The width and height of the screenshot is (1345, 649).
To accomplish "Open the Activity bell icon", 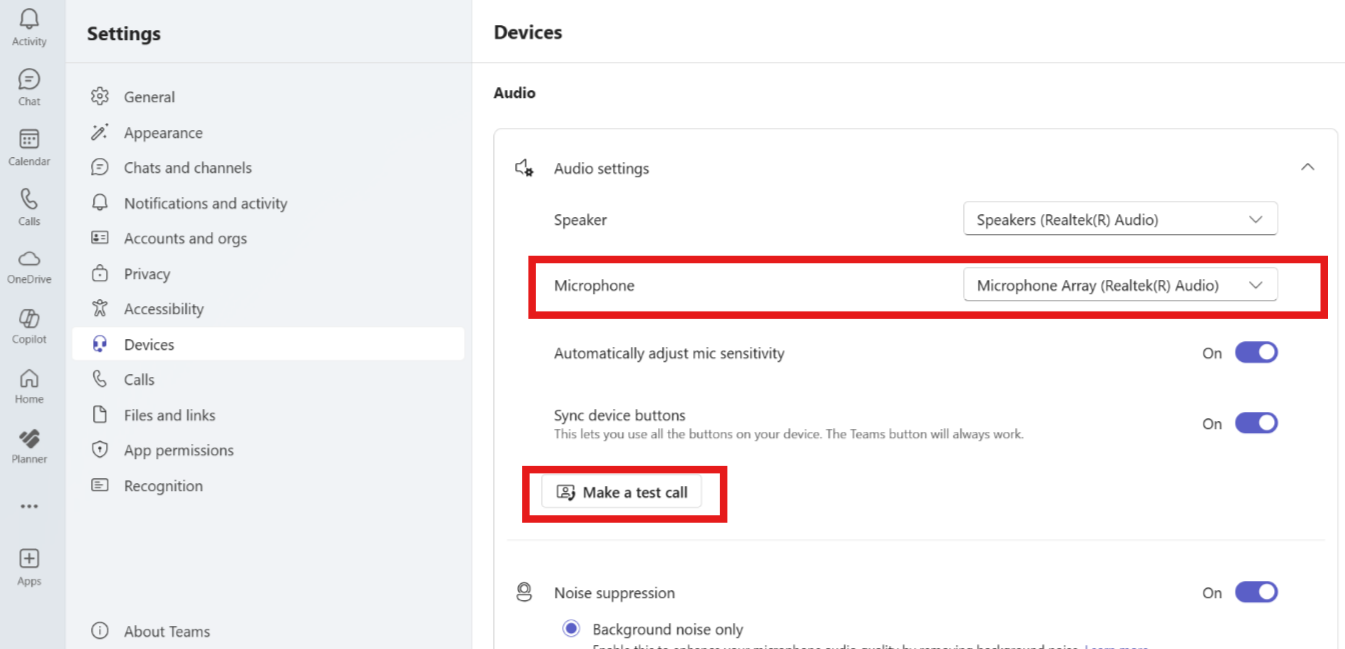I will pos(29,20).
